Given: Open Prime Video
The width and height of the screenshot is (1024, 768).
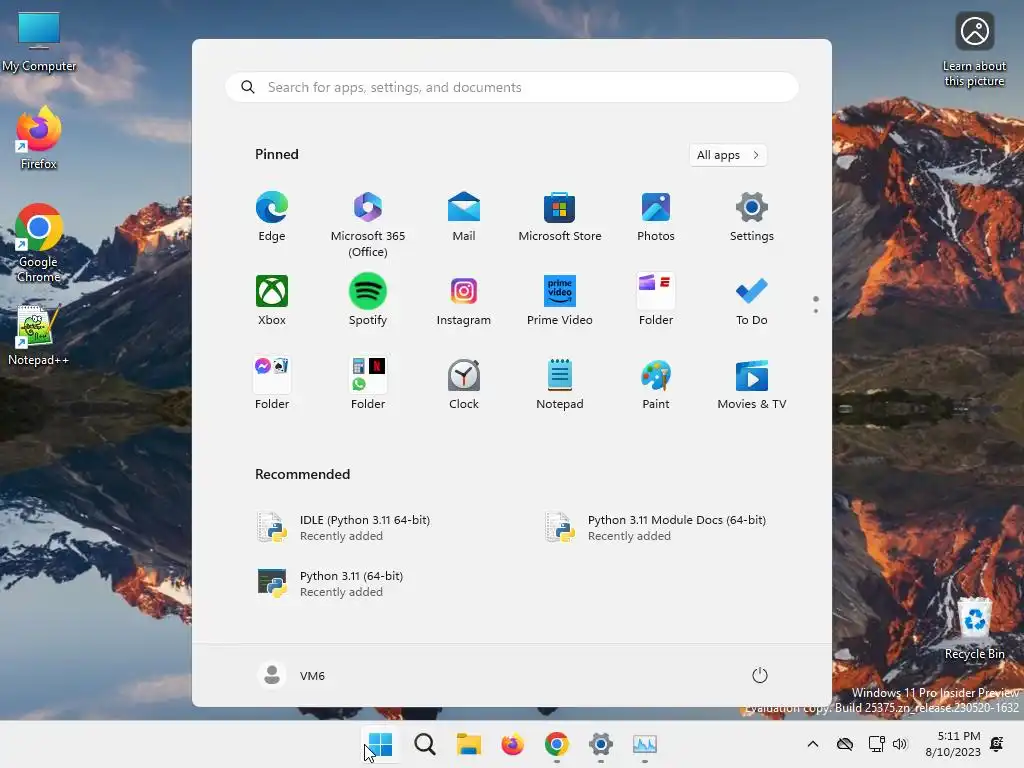Looking at the screenshot, I should click(560, 301).
